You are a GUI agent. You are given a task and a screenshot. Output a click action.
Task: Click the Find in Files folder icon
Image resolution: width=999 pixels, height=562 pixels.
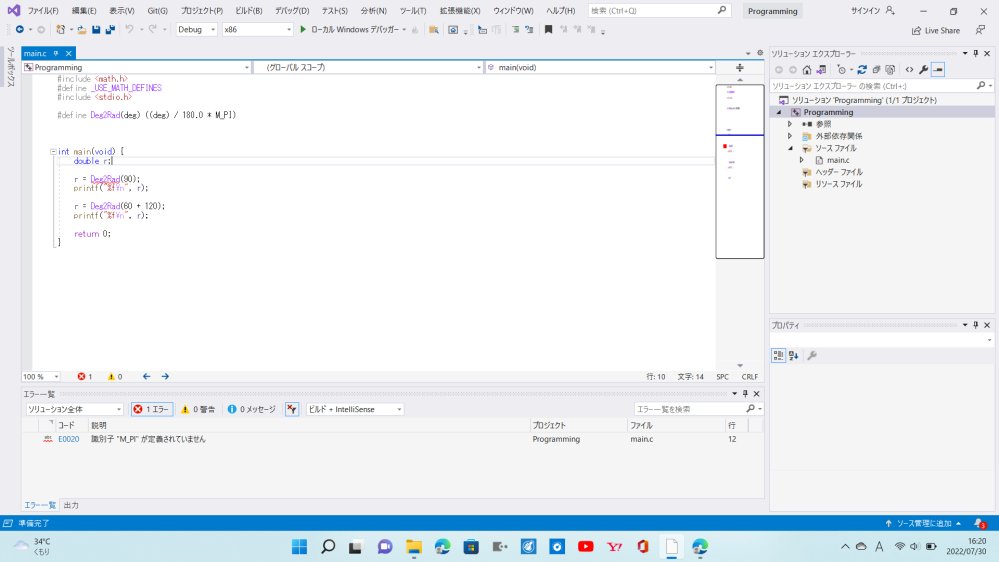(434, 29)
